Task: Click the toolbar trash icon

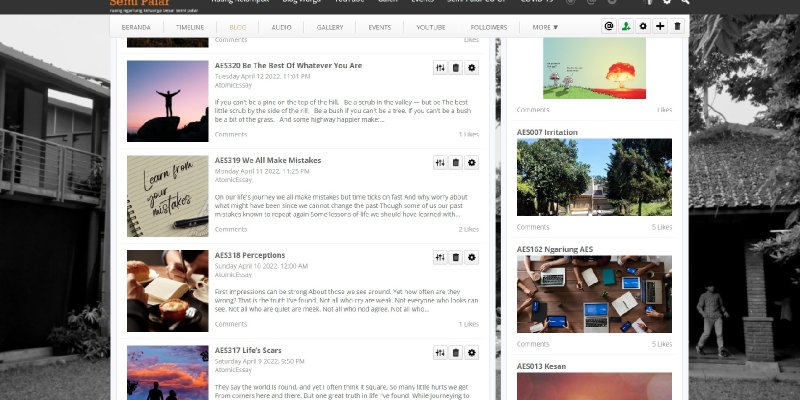Action: point(677,26)
